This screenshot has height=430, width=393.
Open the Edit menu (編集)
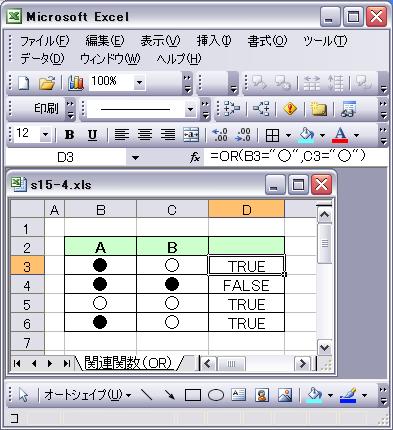pyautogui.click(x=105, y=41)
